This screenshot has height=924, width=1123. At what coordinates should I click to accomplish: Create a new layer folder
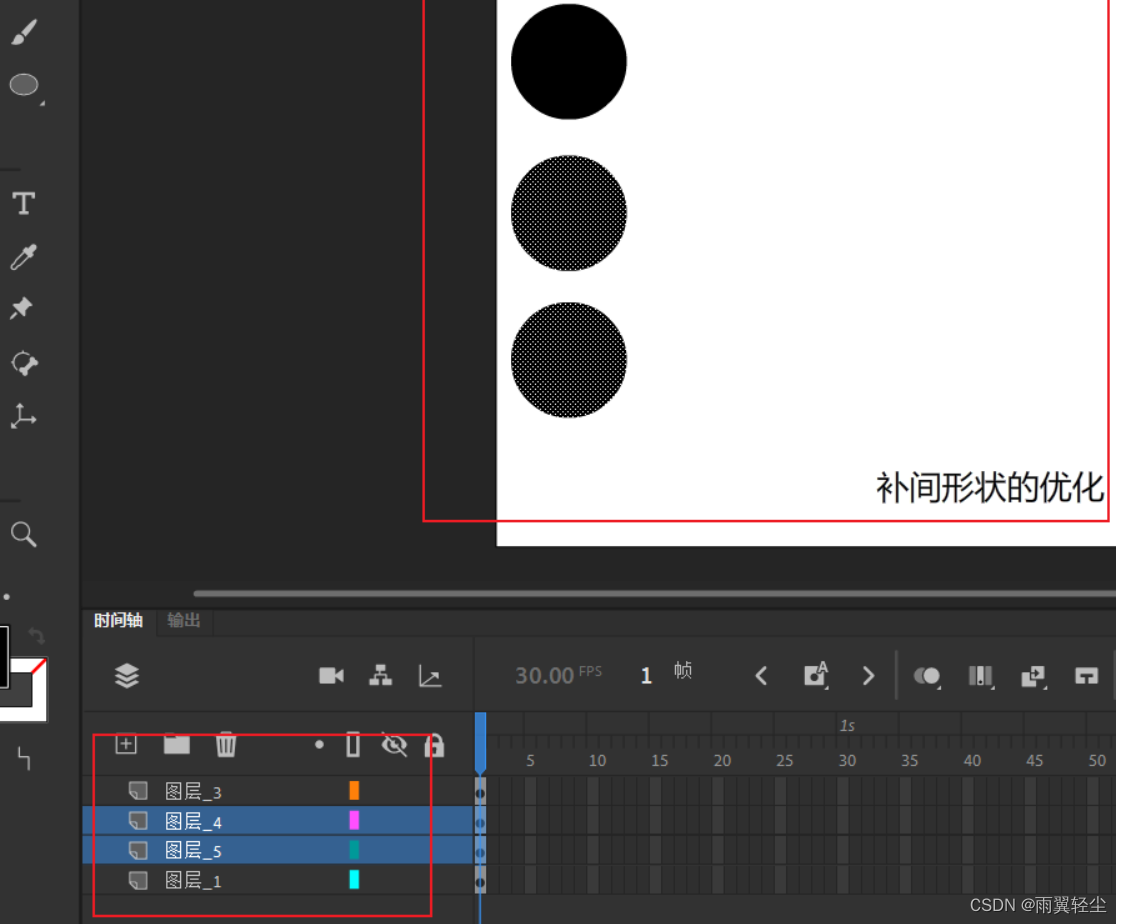(x=176, y=744)
